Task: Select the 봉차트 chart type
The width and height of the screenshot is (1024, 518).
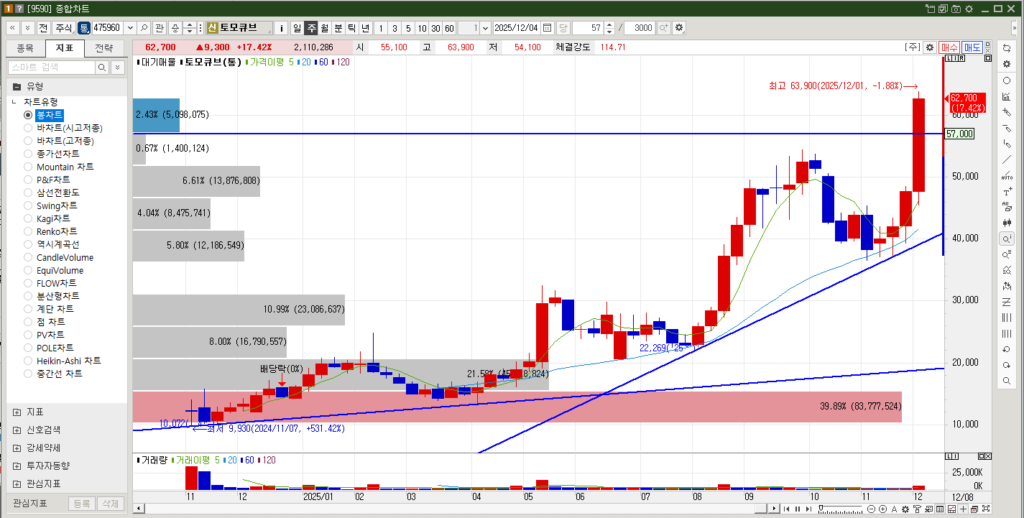Action: click(x=29, y=115)
